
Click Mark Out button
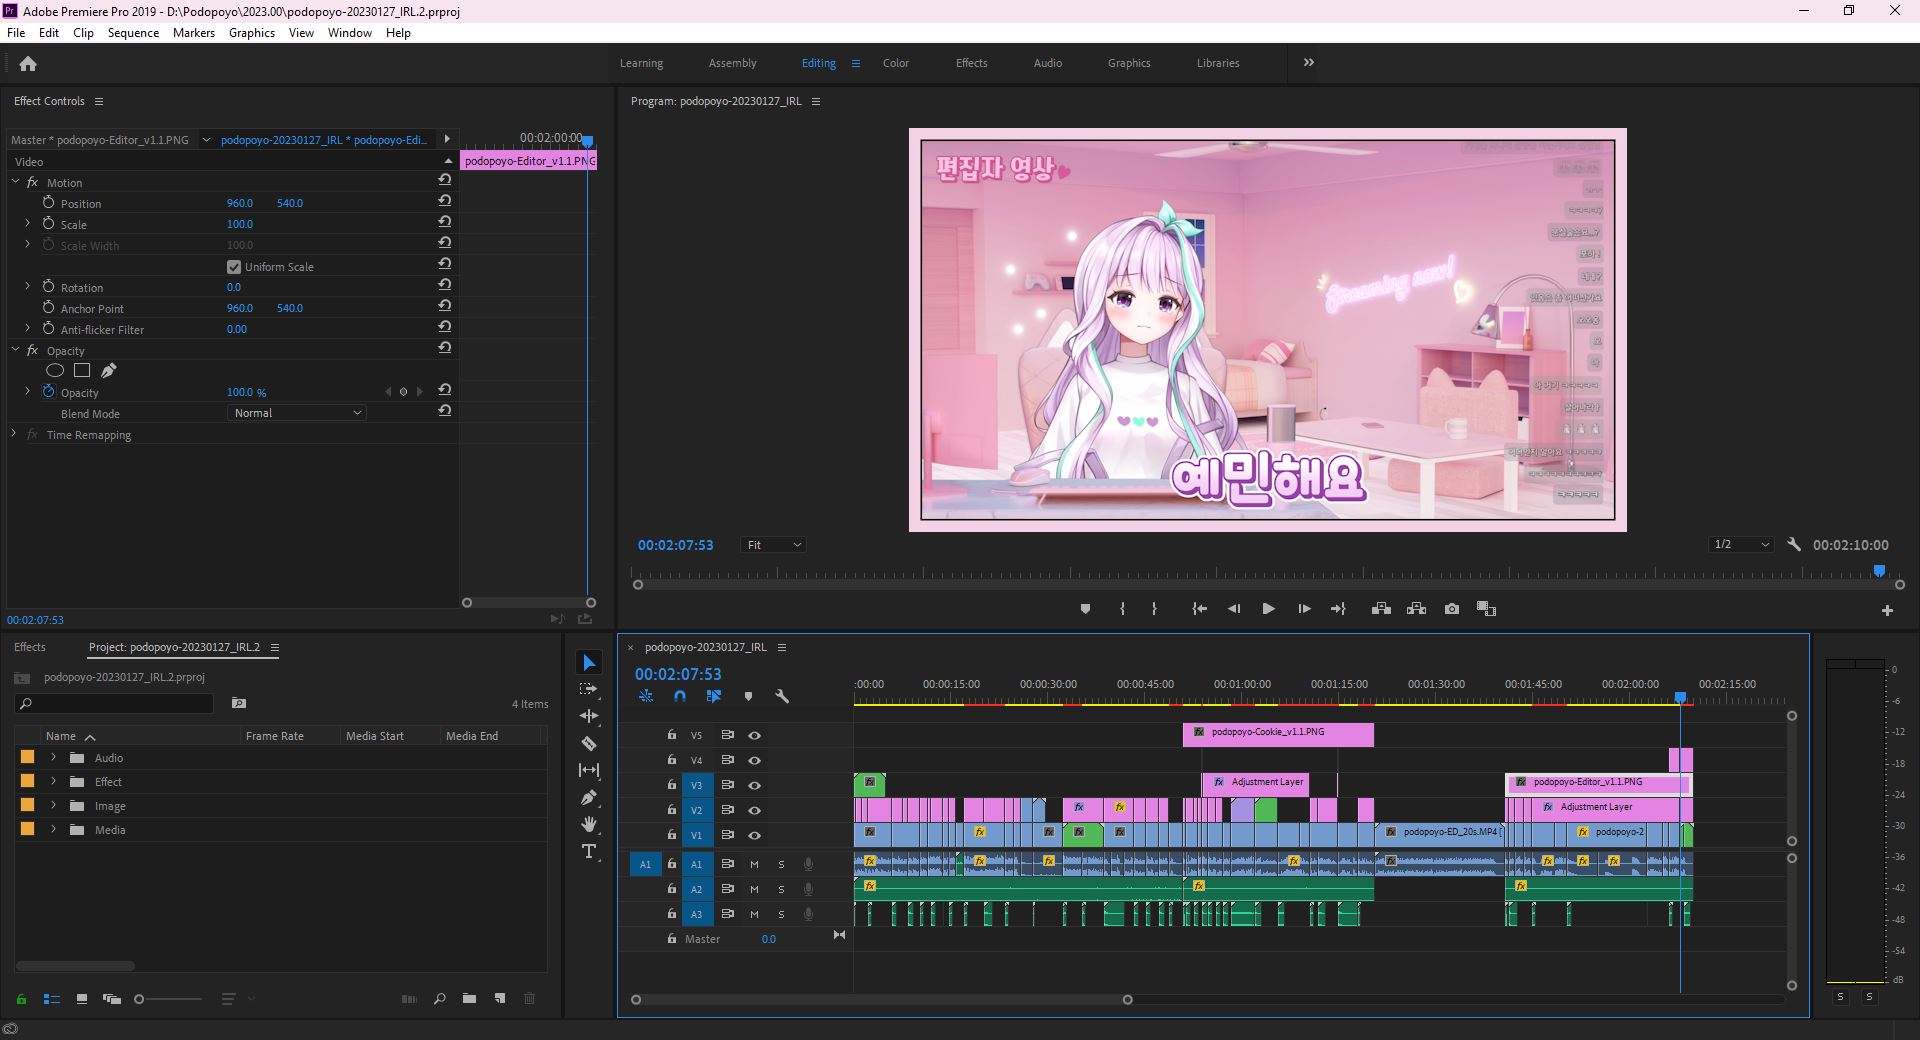pyautogui.click(x=1154, y=609)
